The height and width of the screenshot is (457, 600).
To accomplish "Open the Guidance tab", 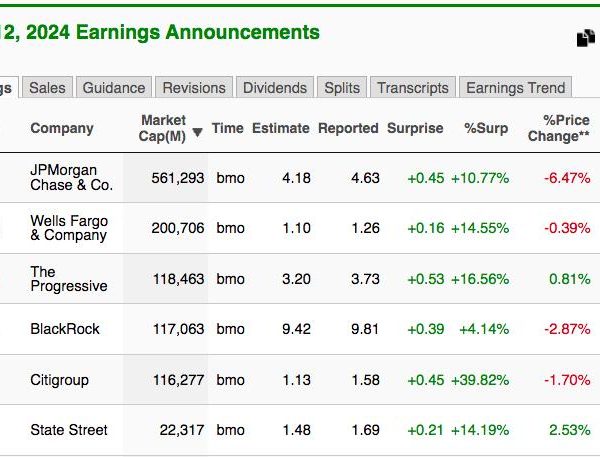I will [x=114, y=88].
